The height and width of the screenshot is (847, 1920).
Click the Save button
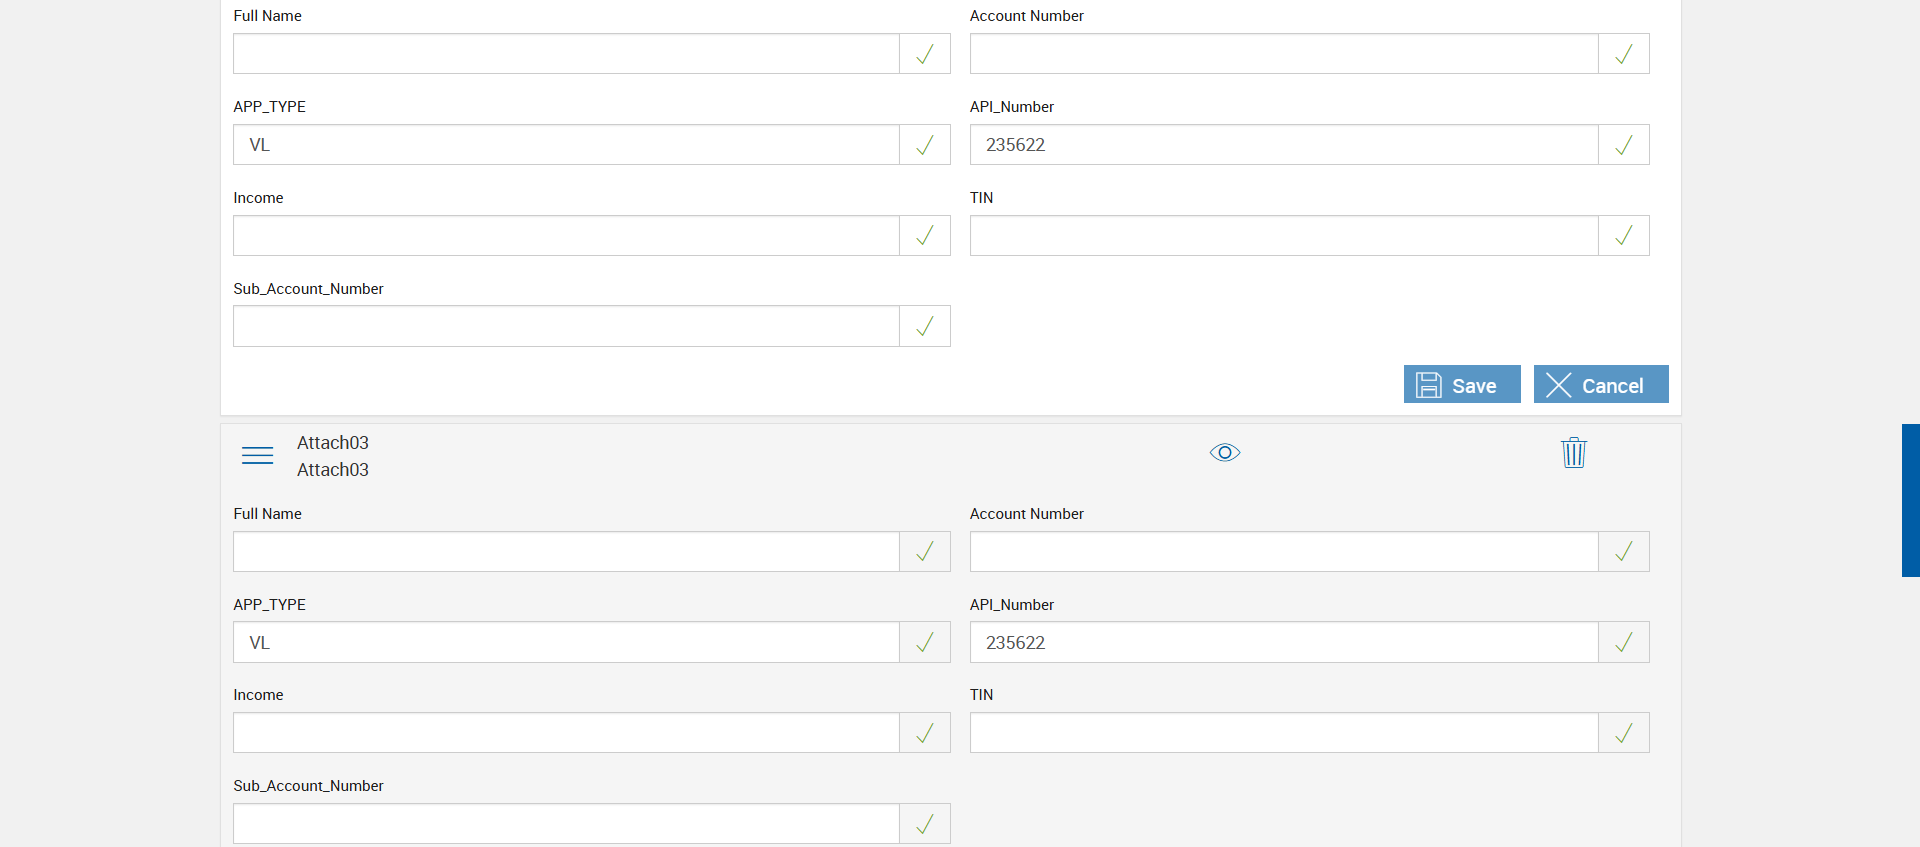coord(1461,385)
